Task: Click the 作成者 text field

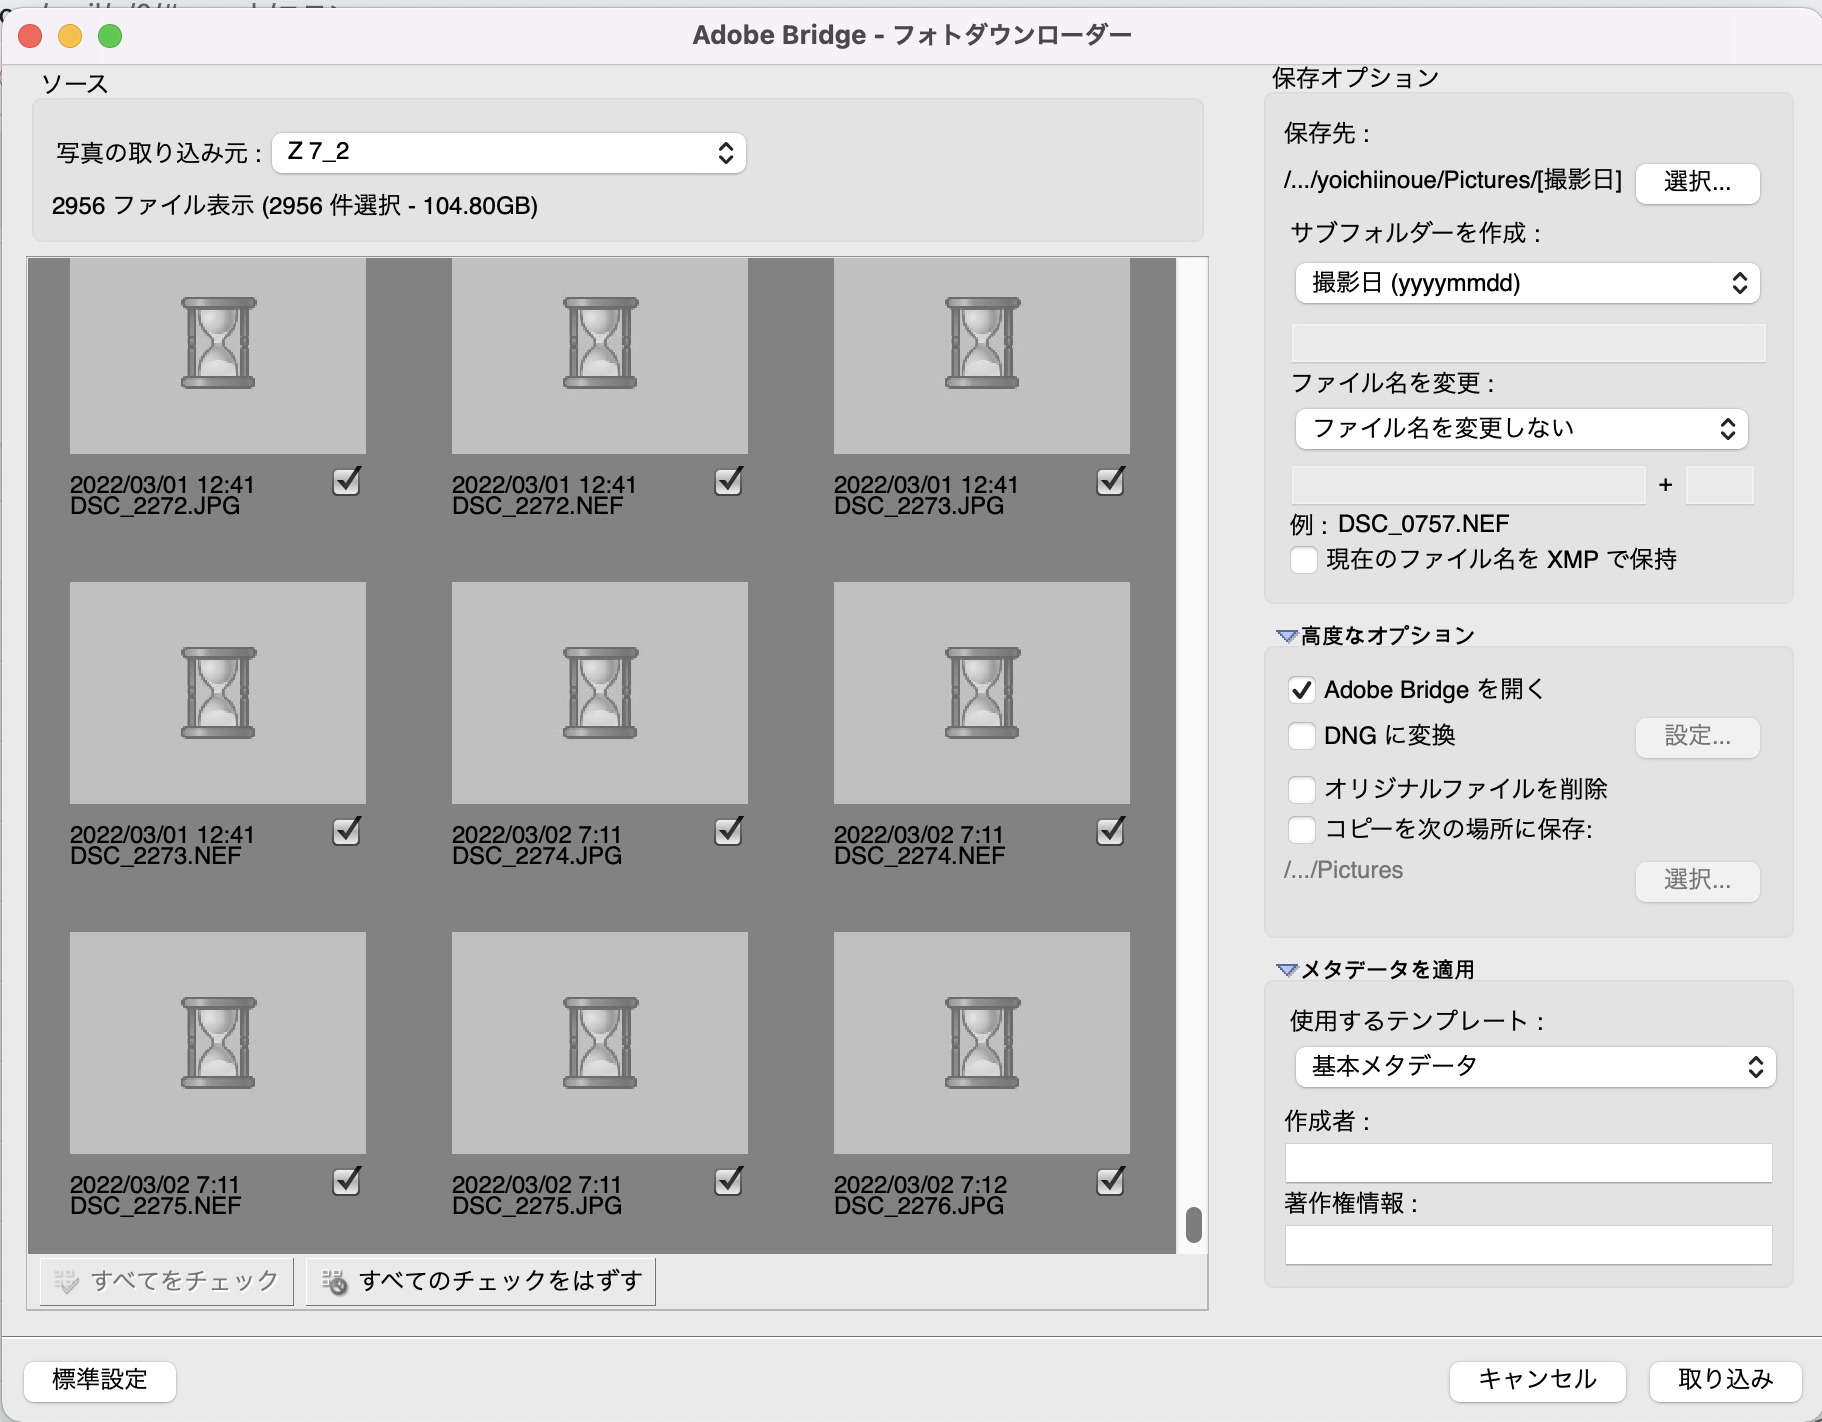Action: 1528,1163
